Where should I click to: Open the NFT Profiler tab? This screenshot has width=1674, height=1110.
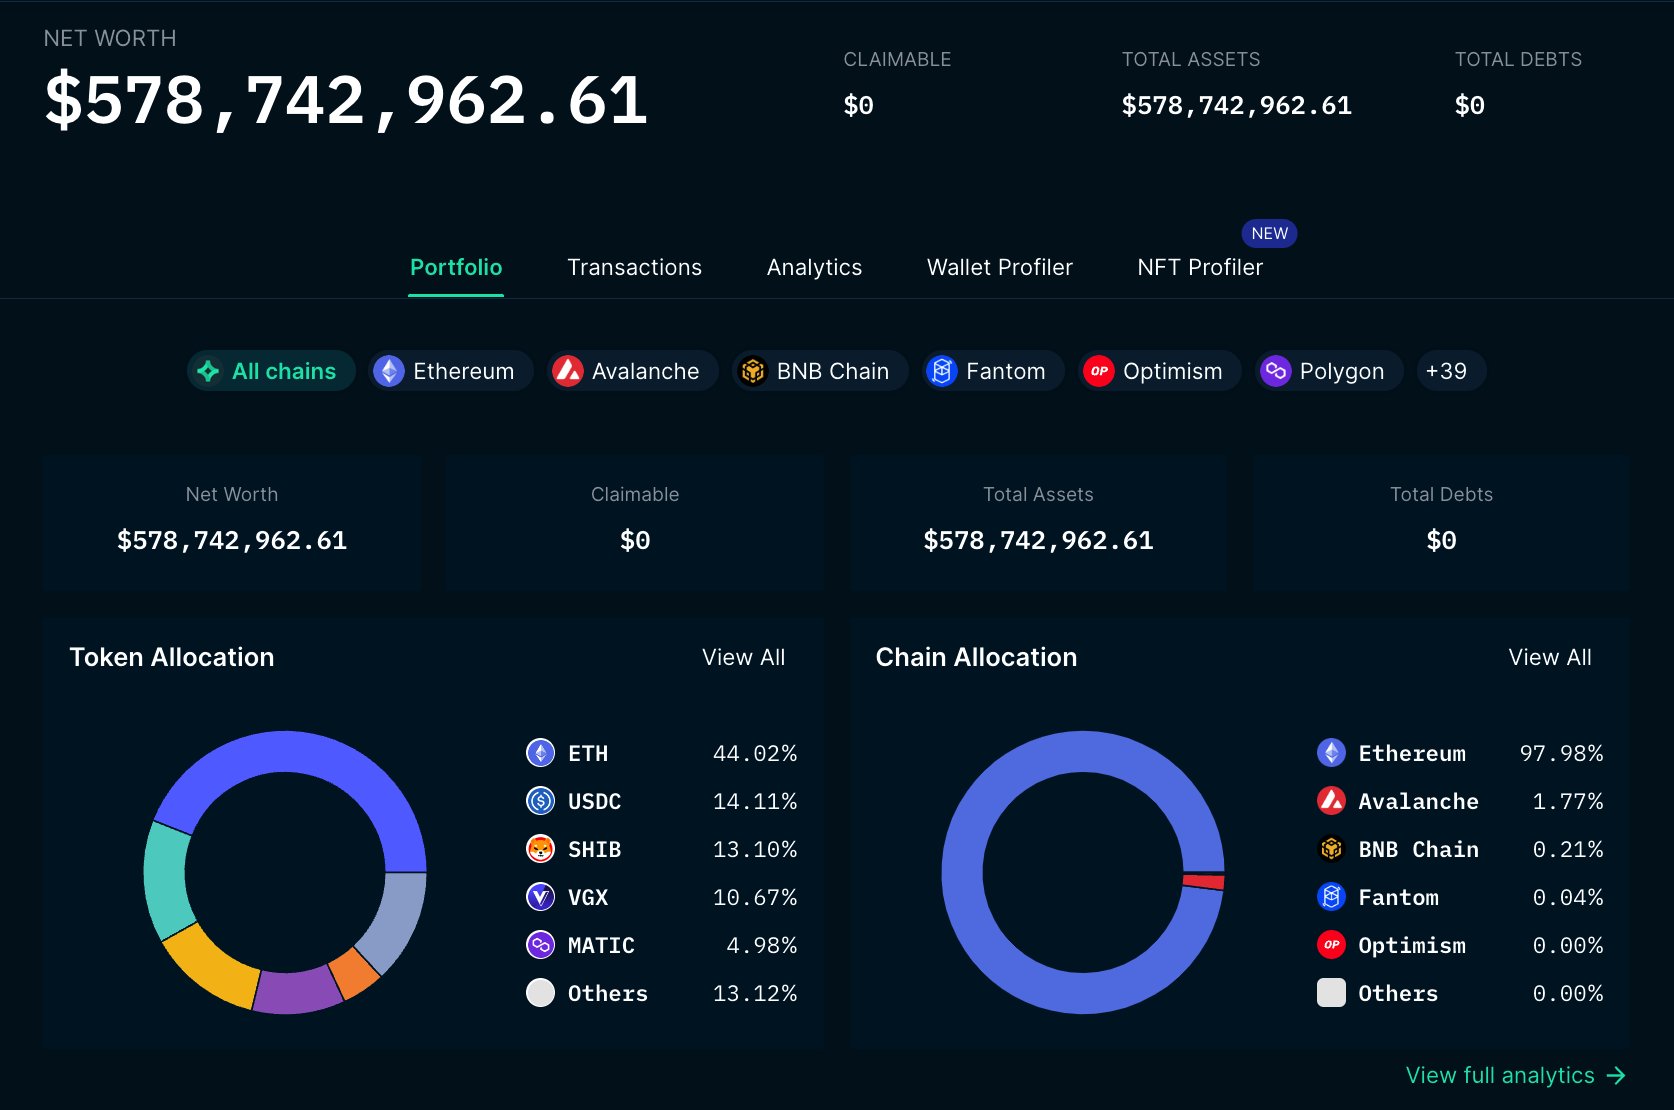coord(1199,267)
